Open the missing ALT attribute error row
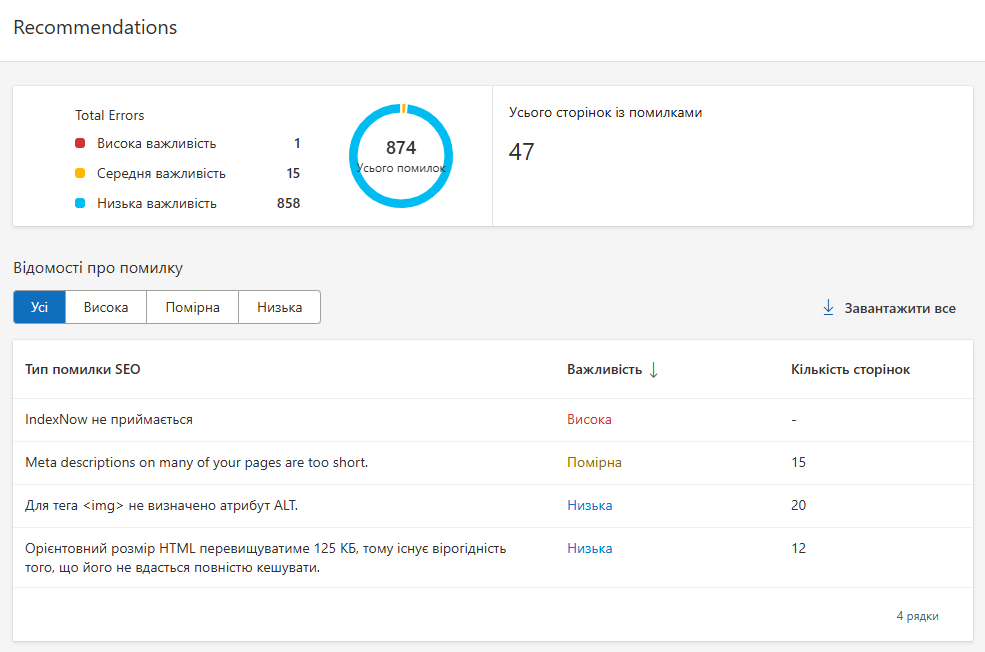 (161, 506)
